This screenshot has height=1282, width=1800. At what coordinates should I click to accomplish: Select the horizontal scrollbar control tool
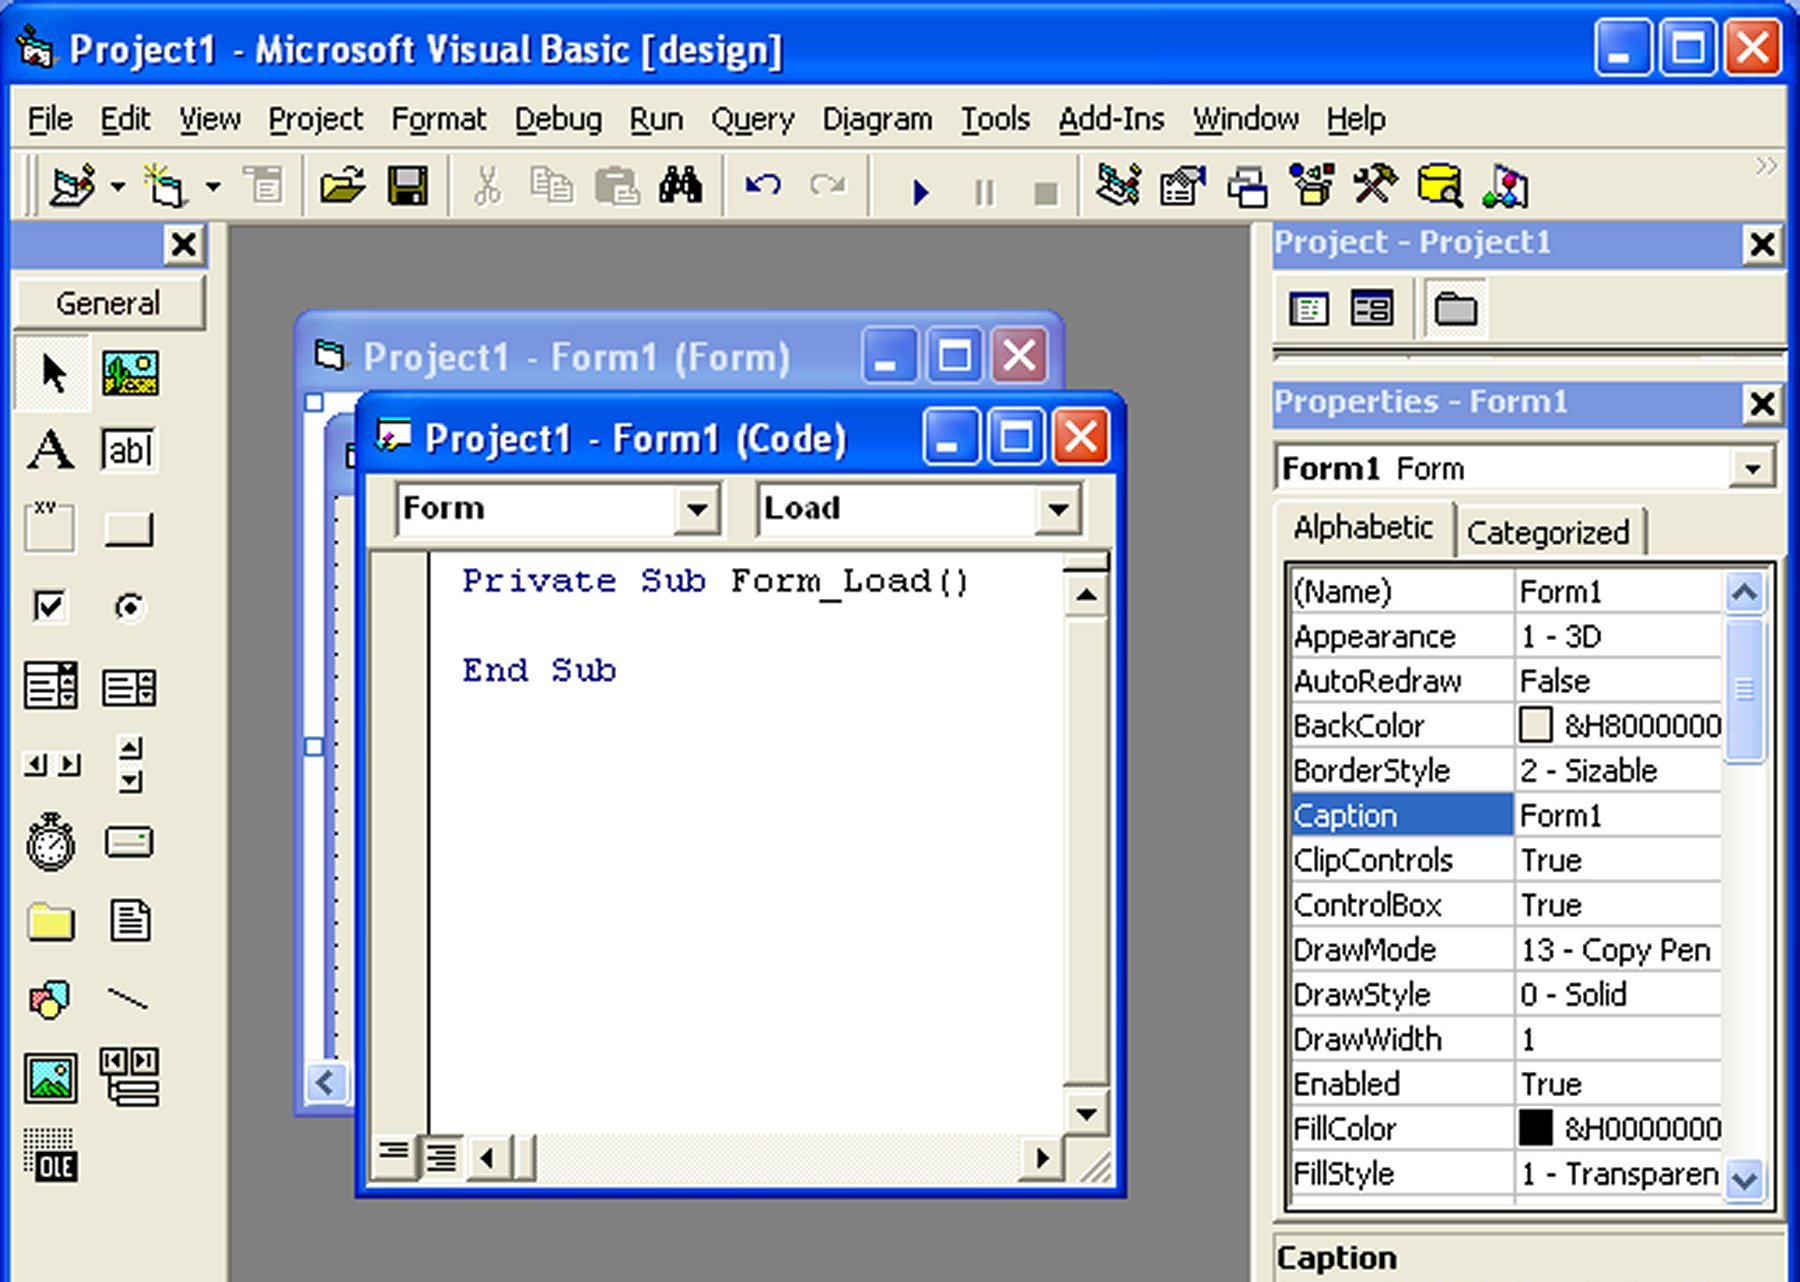point(52,765)
